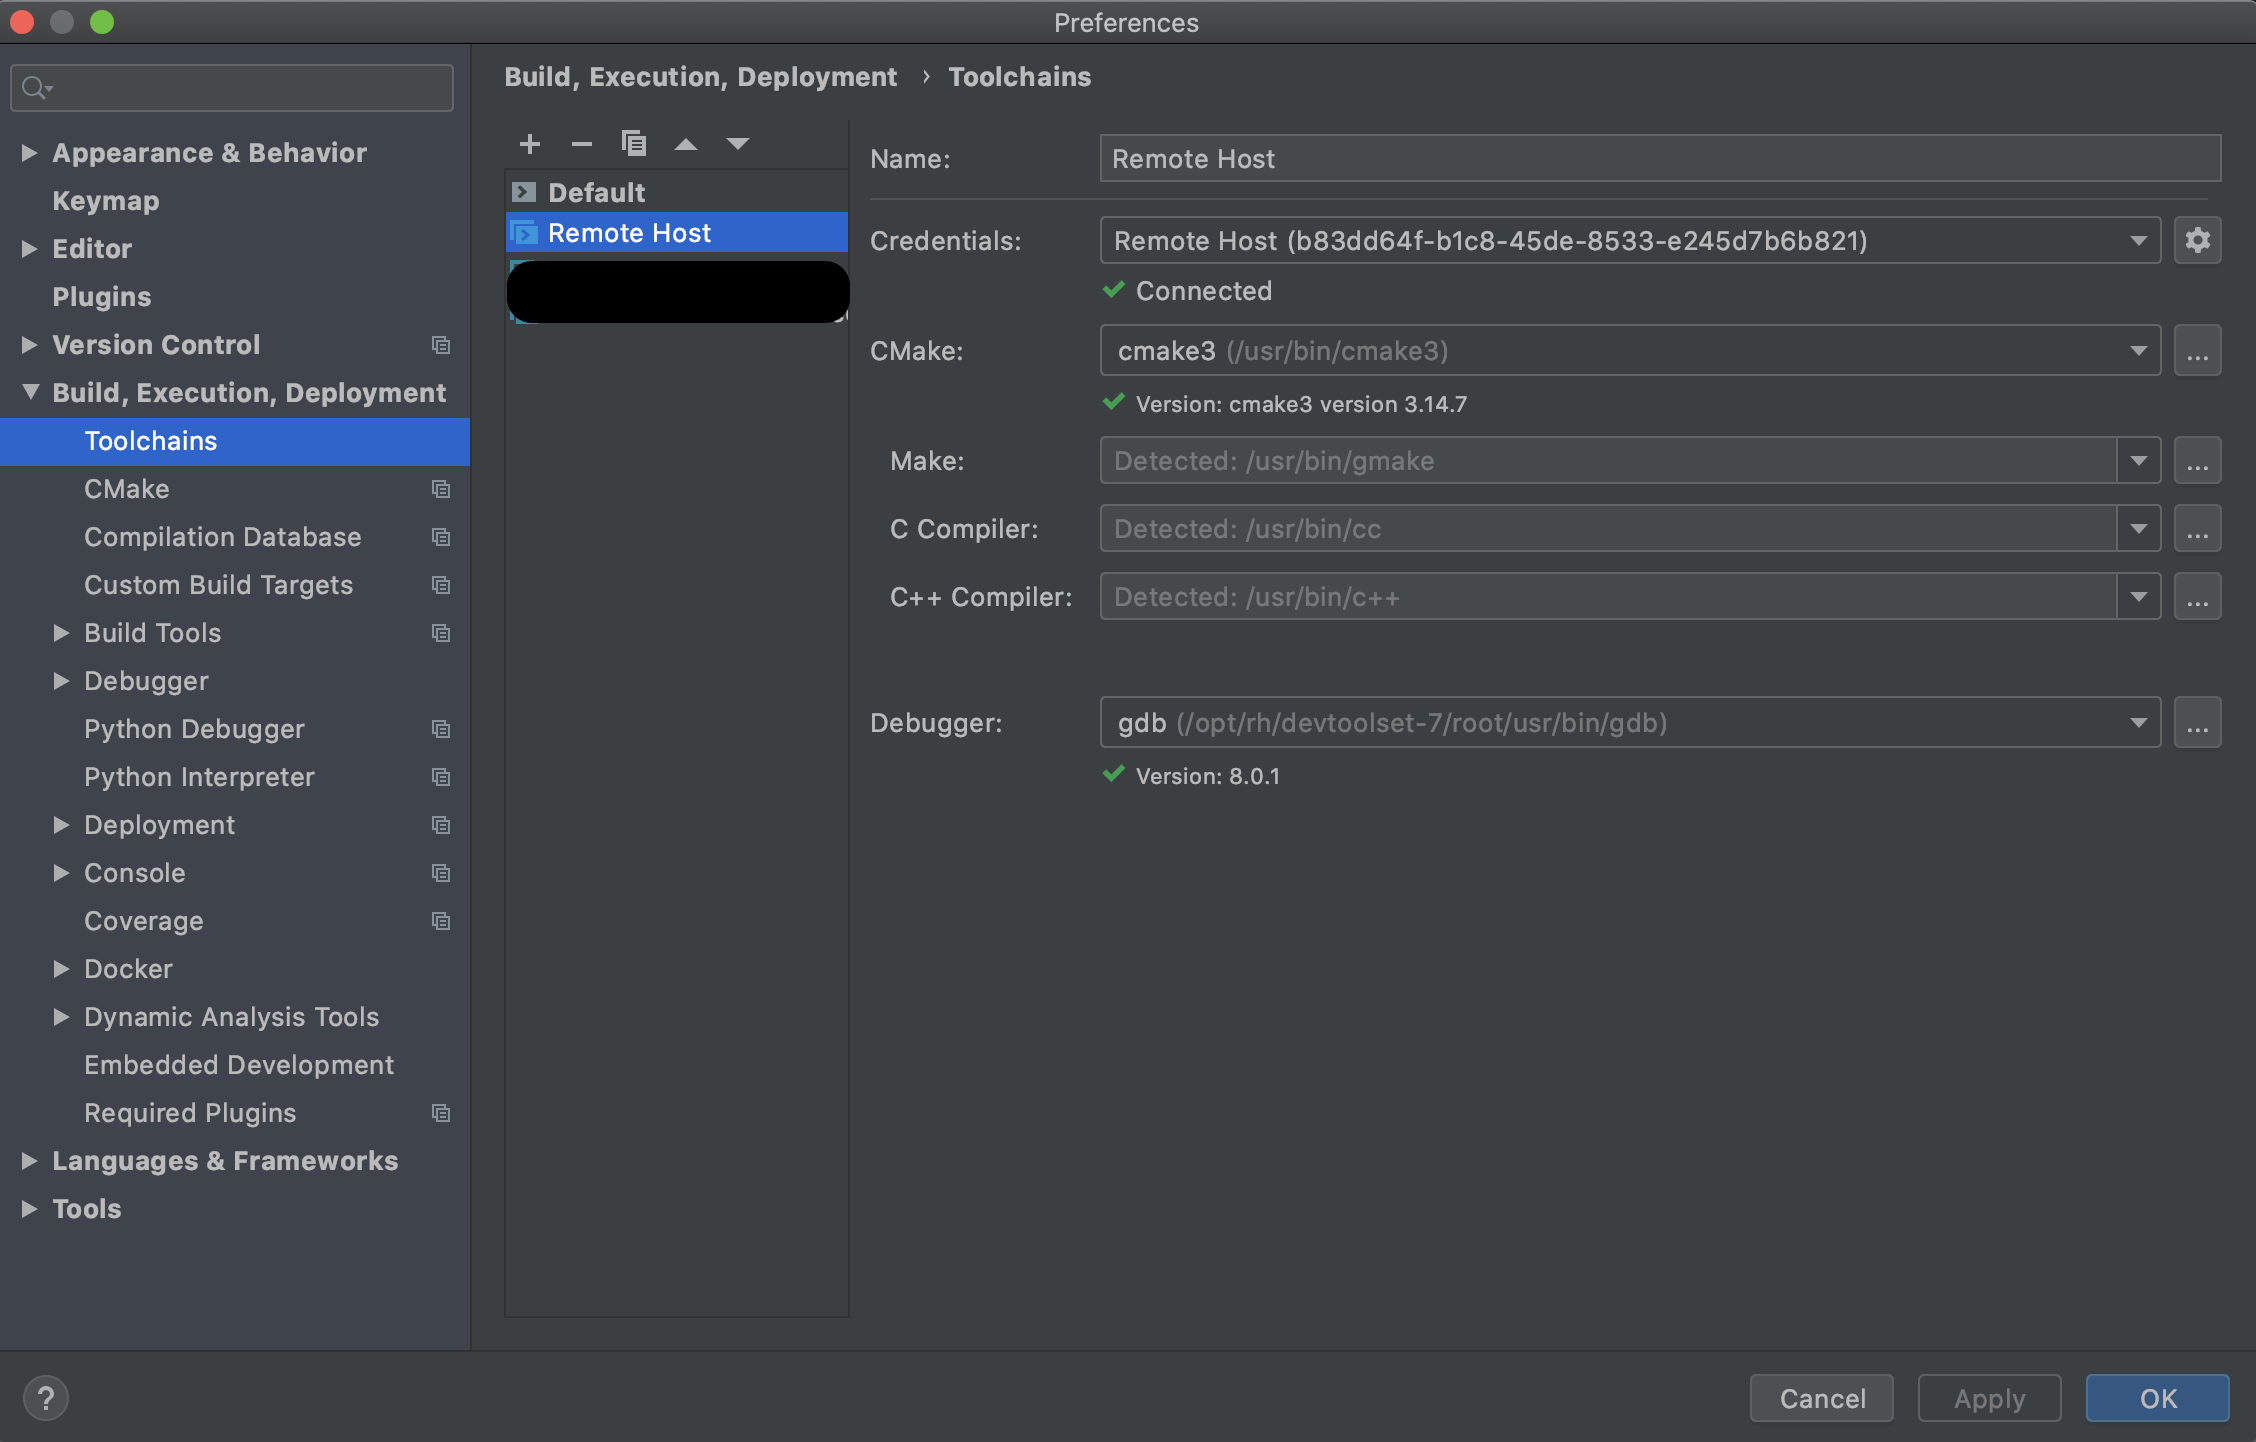
Task: Collapse Build, Execution, Deployment section
Action: tap(30, 393)
